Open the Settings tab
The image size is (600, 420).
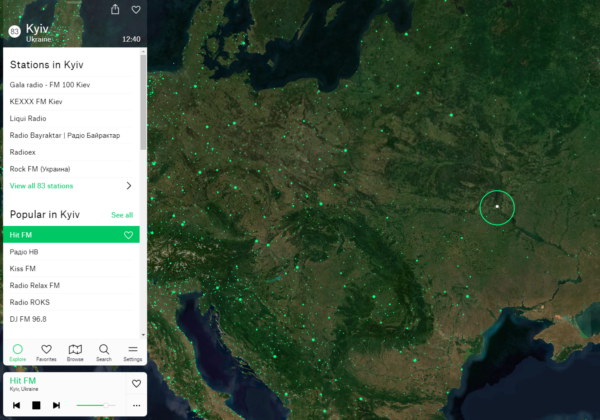click(x=133, y=352)
